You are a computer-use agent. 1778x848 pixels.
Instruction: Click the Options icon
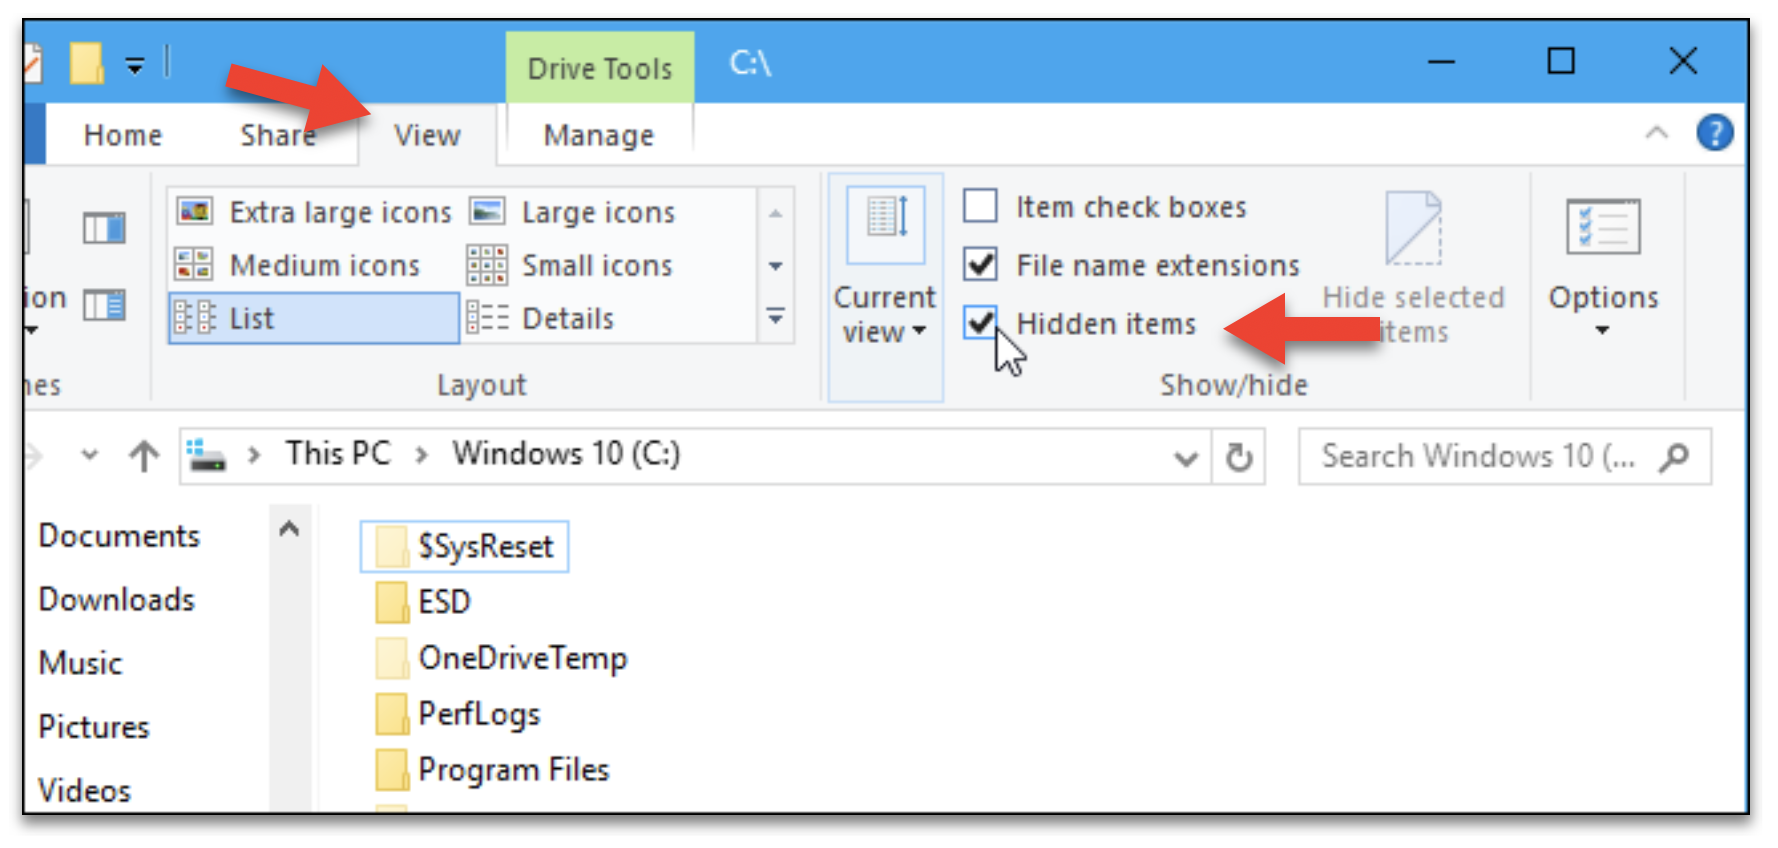[x=1603, y=227]
